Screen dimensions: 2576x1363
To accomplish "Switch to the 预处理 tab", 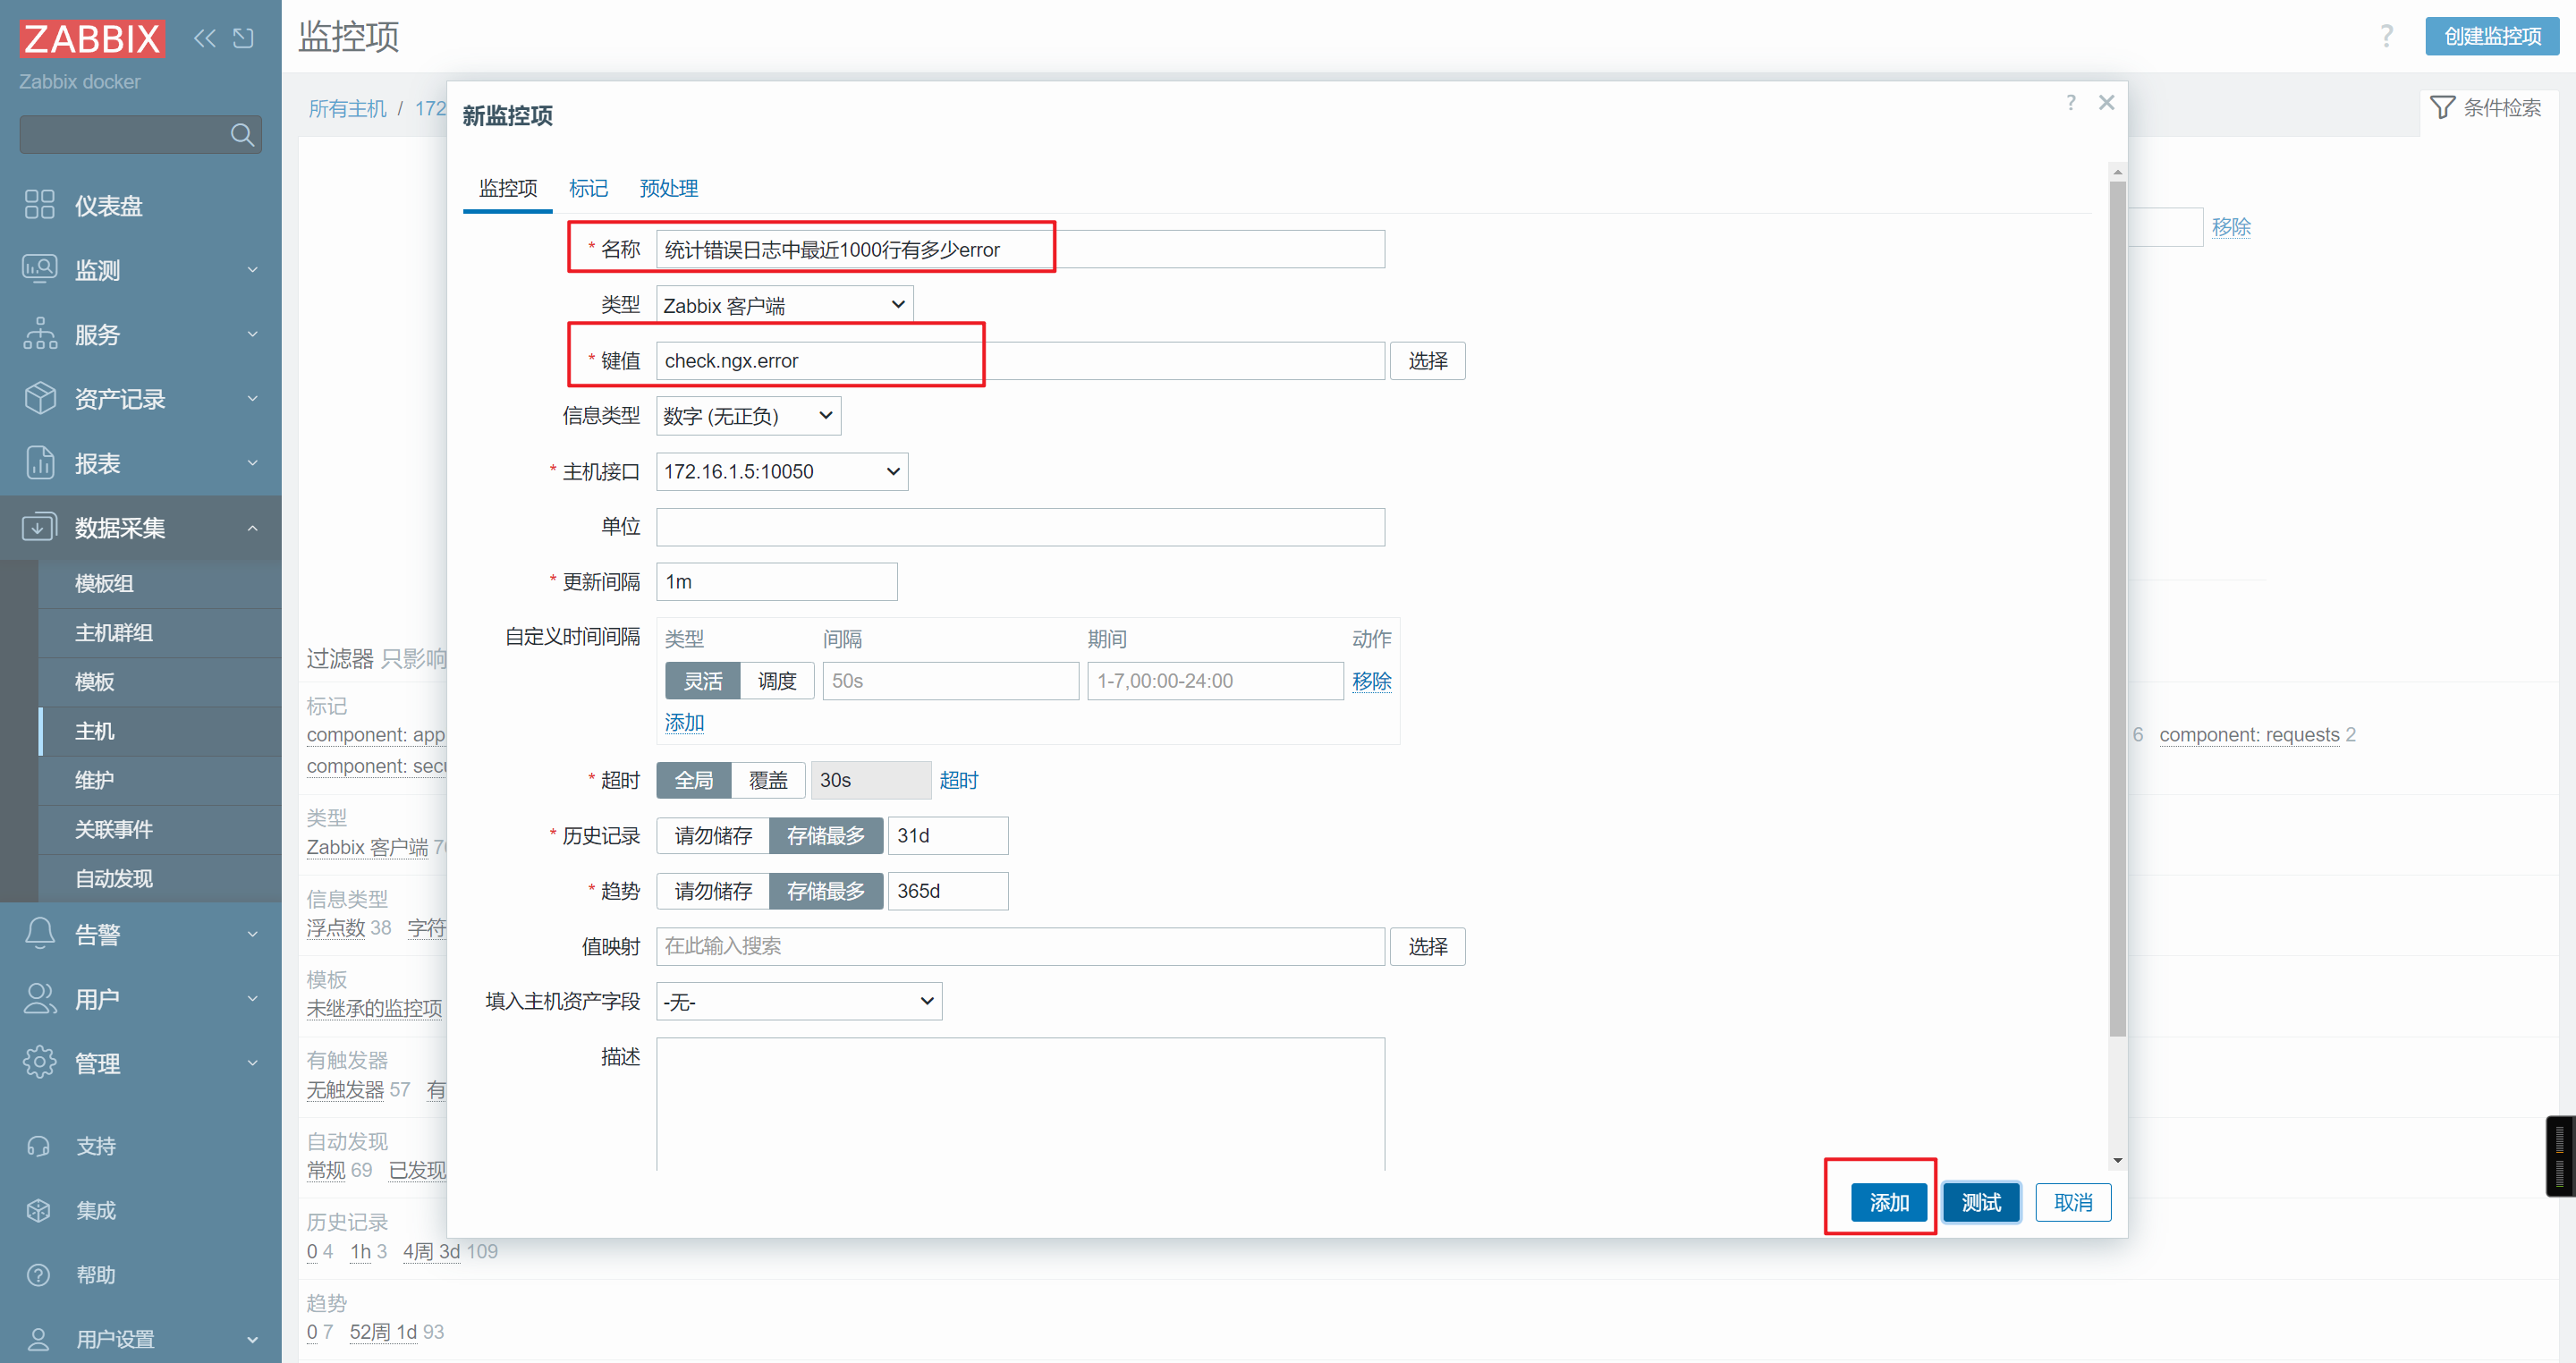I will click(x=669, y=188).
